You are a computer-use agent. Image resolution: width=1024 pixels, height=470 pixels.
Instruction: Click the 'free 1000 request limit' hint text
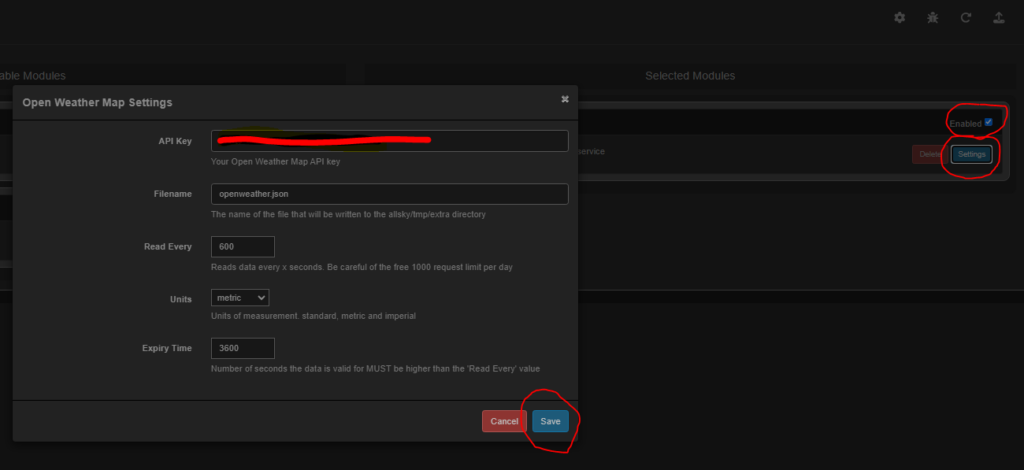click(x=362, y=267)
